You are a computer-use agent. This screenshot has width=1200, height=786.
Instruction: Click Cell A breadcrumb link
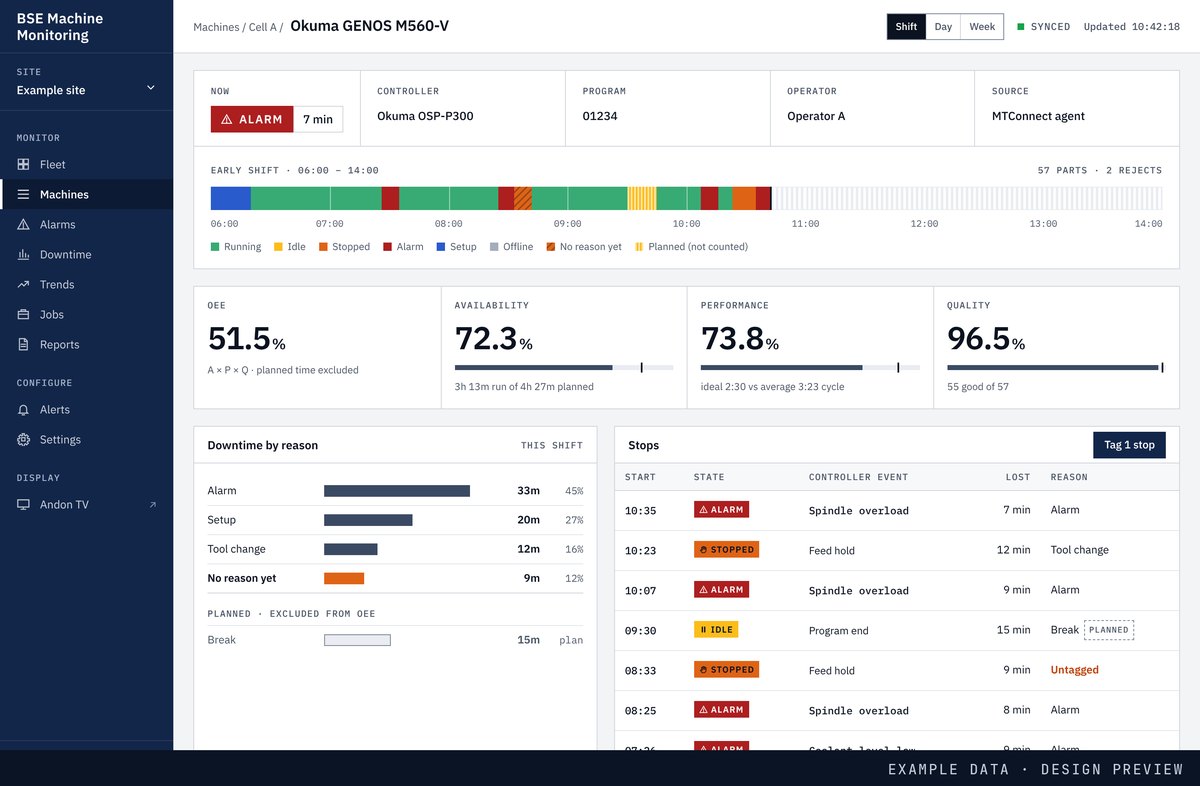[262, 27]
